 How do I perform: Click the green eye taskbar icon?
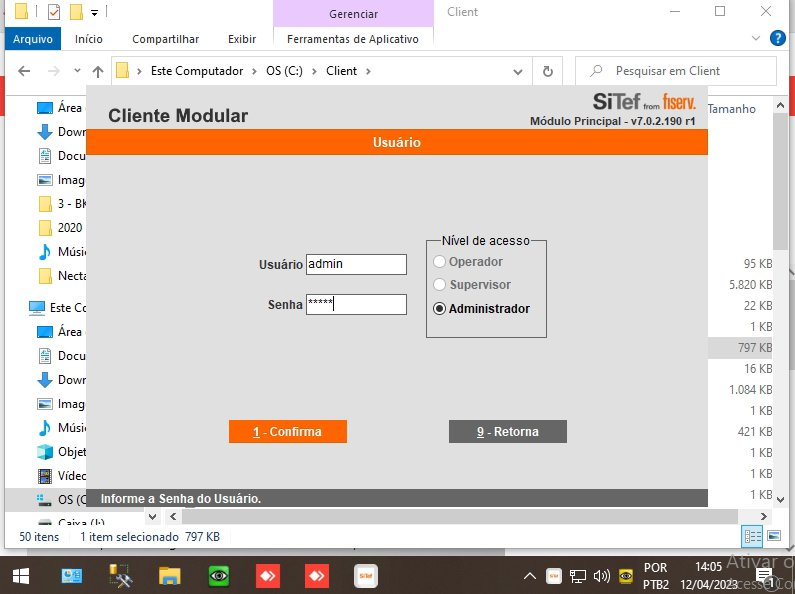(219, 576)
